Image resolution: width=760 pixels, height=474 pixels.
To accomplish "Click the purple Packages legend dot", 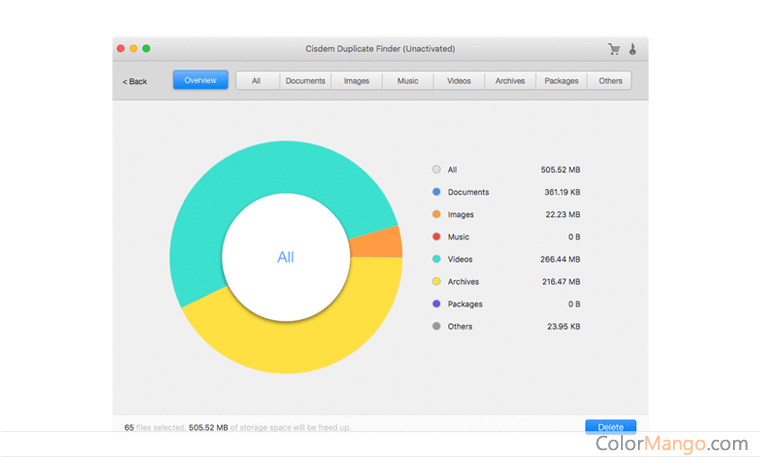I will coord(436,304).
